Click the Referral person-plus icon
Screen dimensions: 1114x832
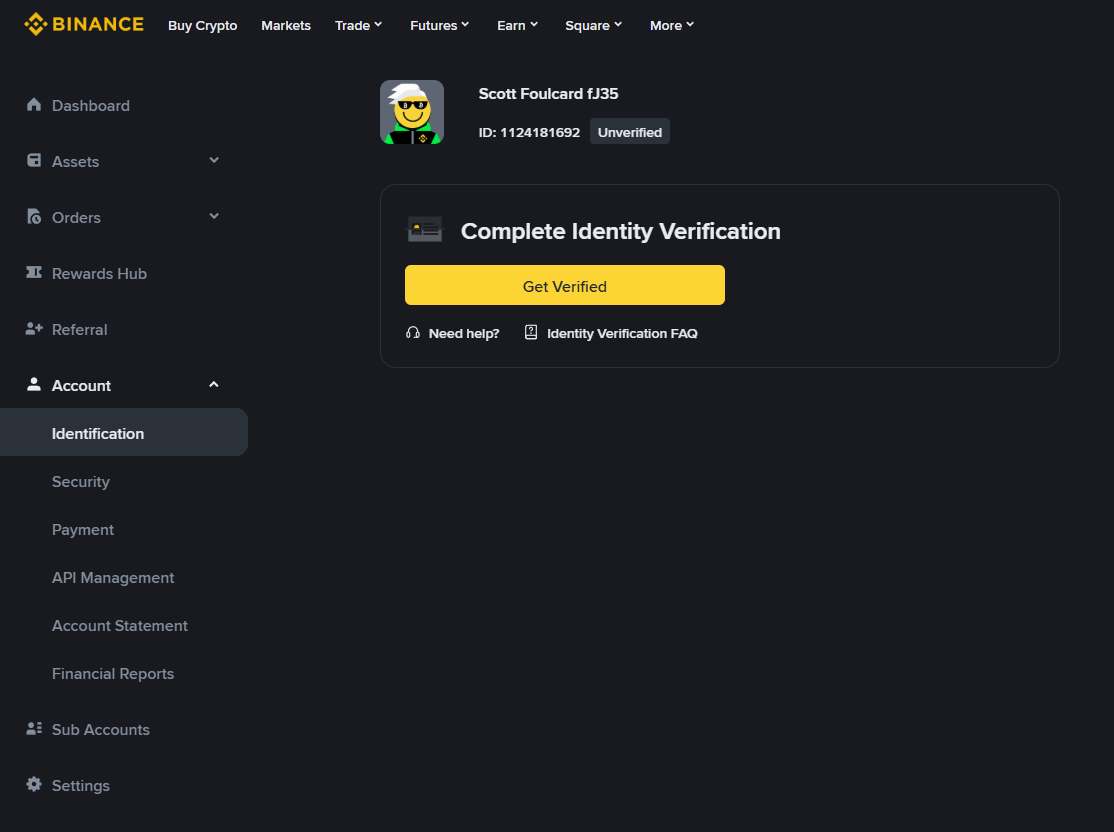(34, 329)
